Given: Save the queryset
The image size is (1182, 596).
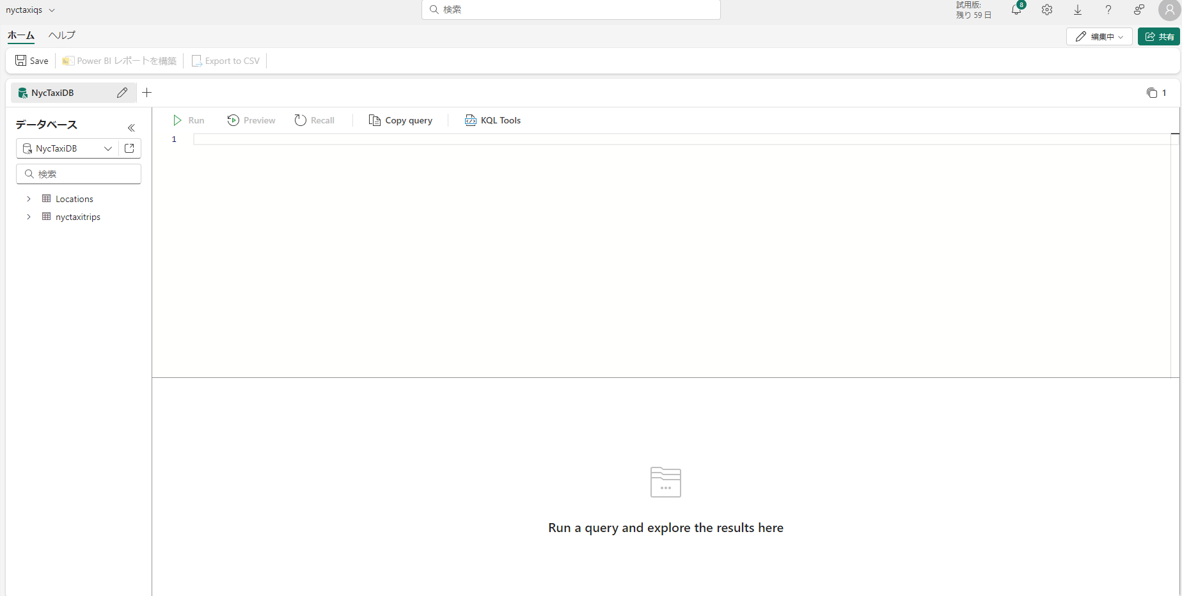Looking at the screenshot, I should [x=32, y=60].
